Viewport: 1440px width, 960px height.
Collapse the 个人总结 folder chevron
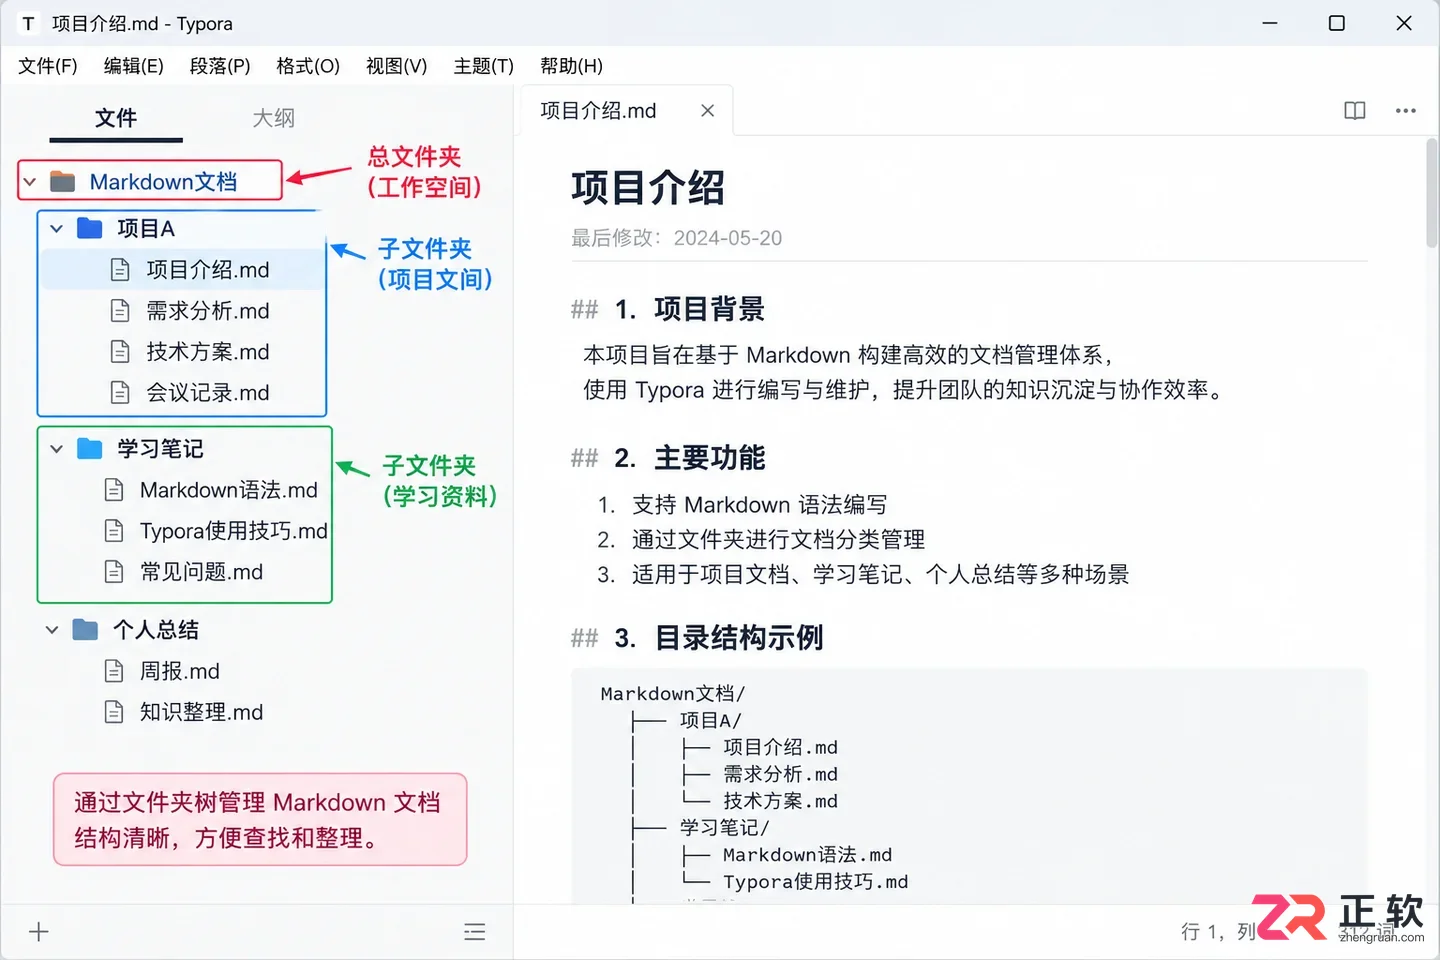[52, 630]
